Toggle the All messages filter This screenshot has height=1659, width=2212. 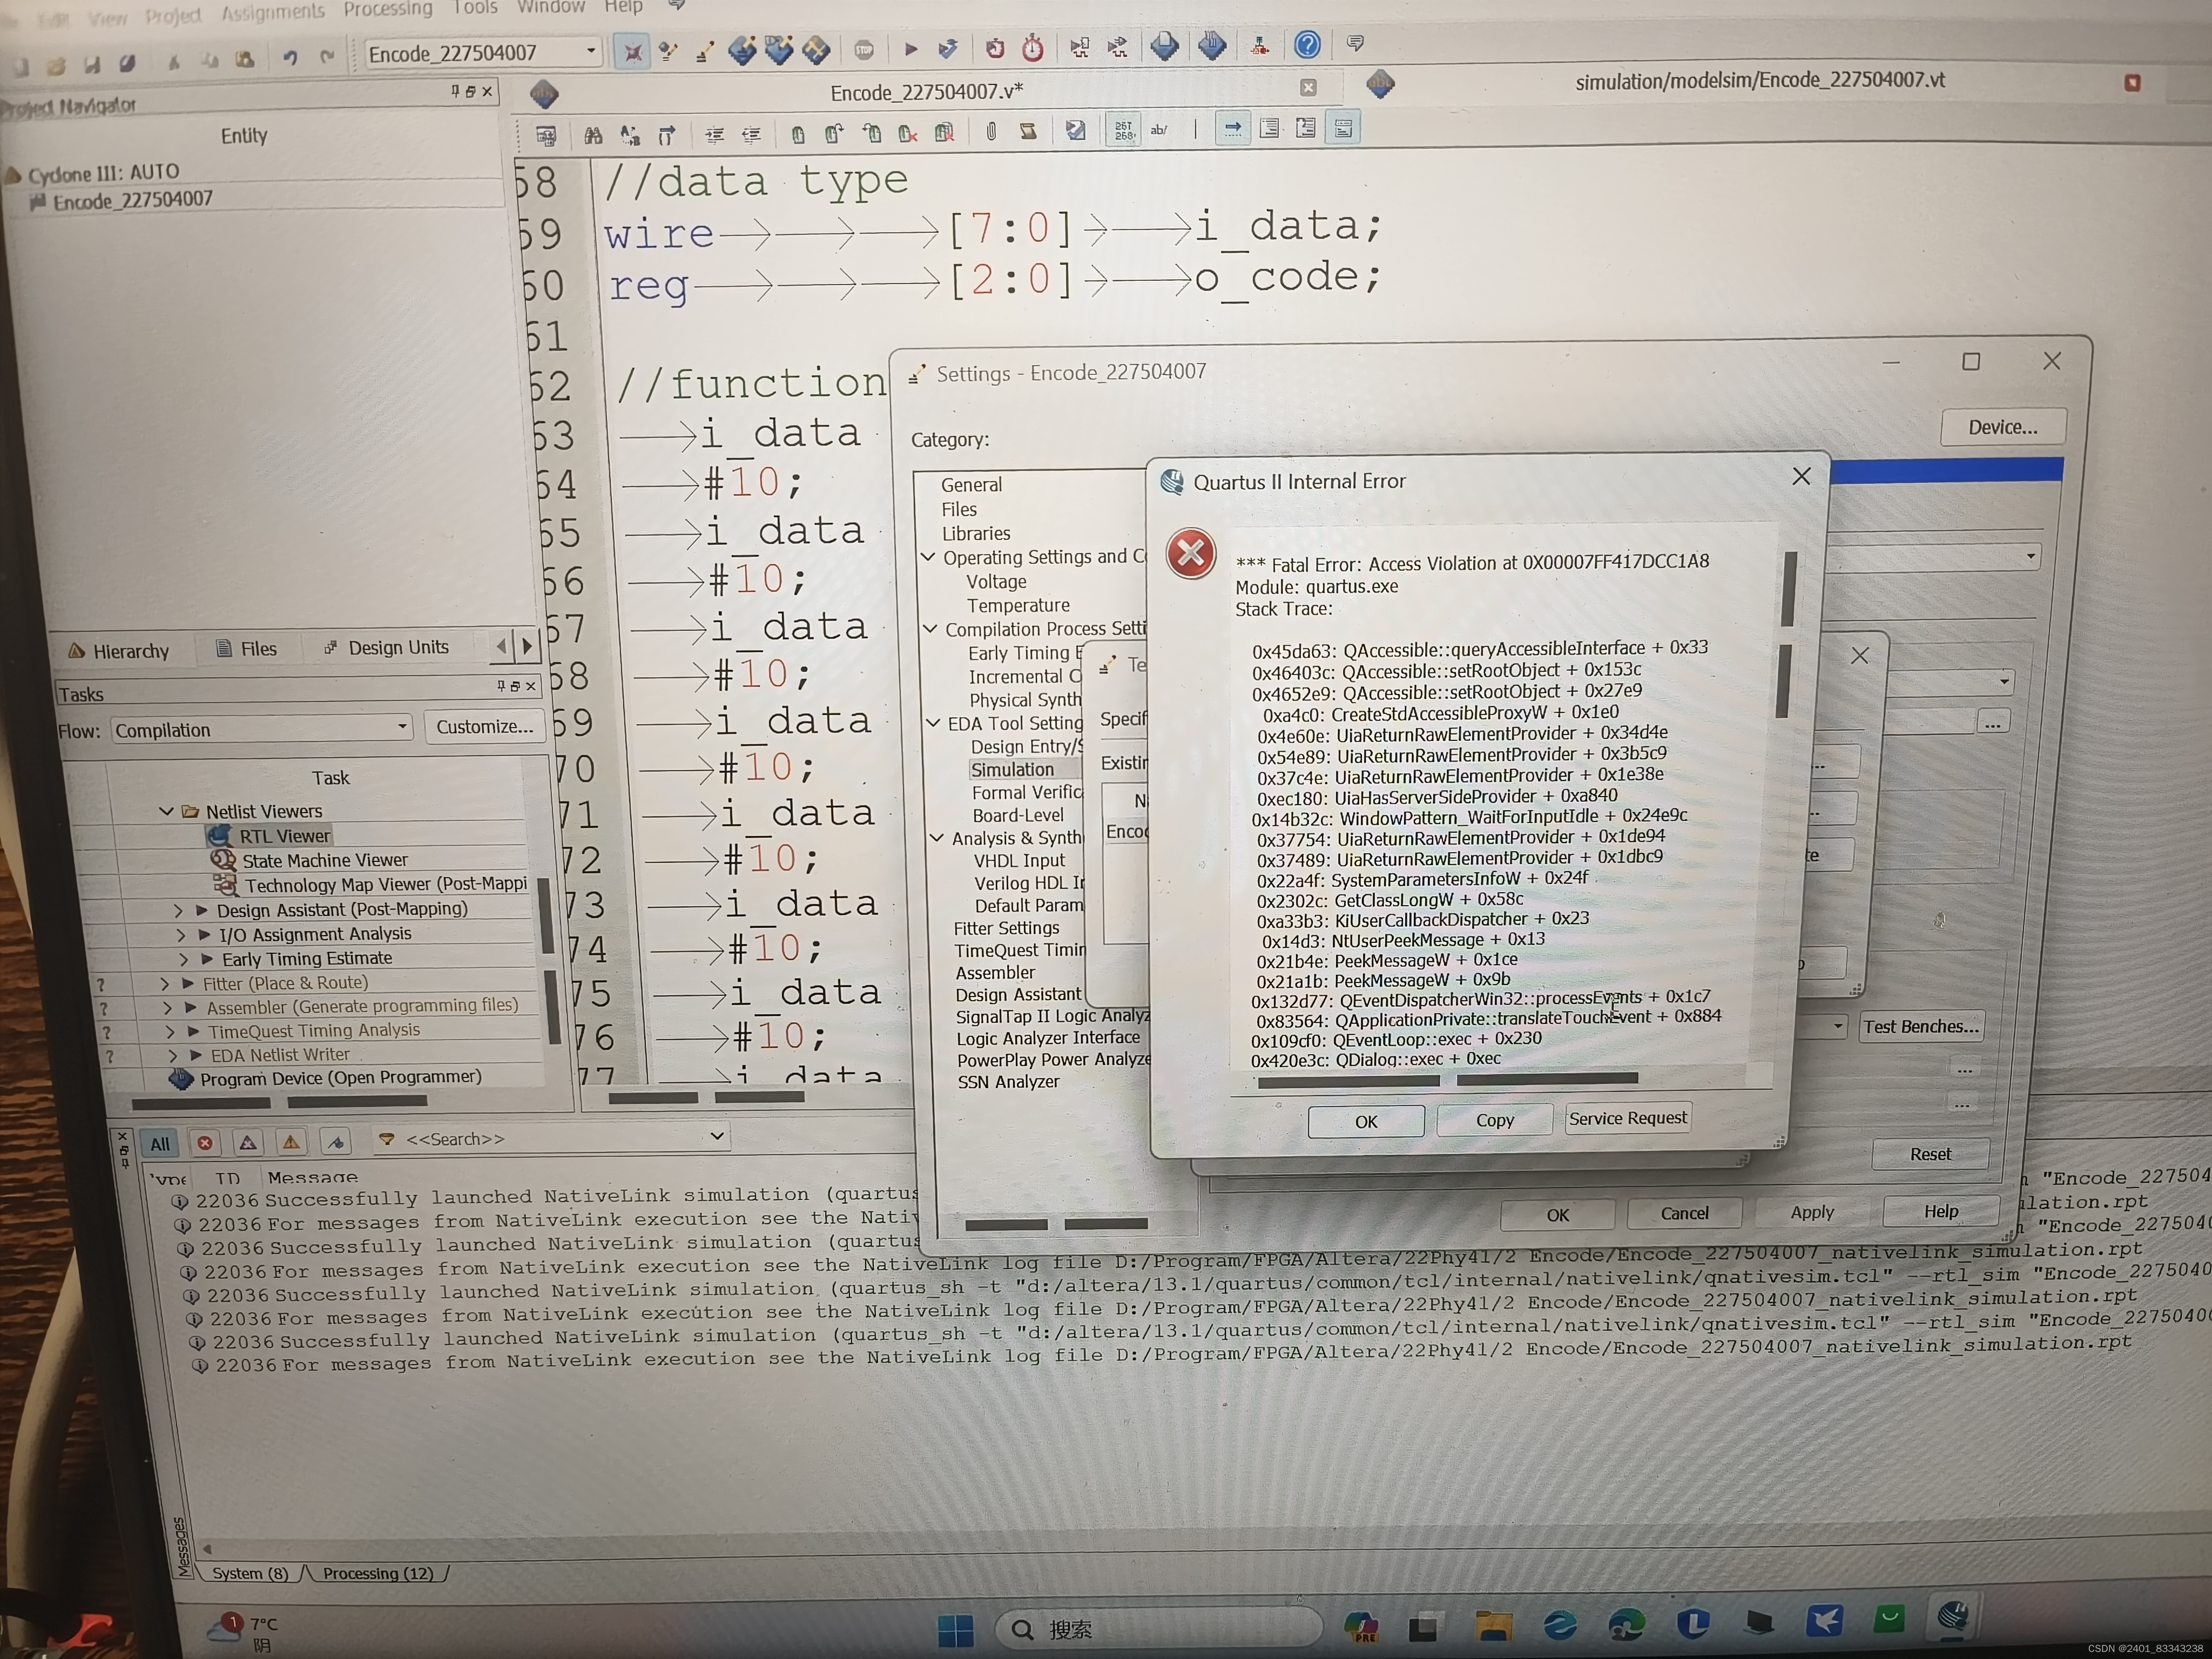160,1143
